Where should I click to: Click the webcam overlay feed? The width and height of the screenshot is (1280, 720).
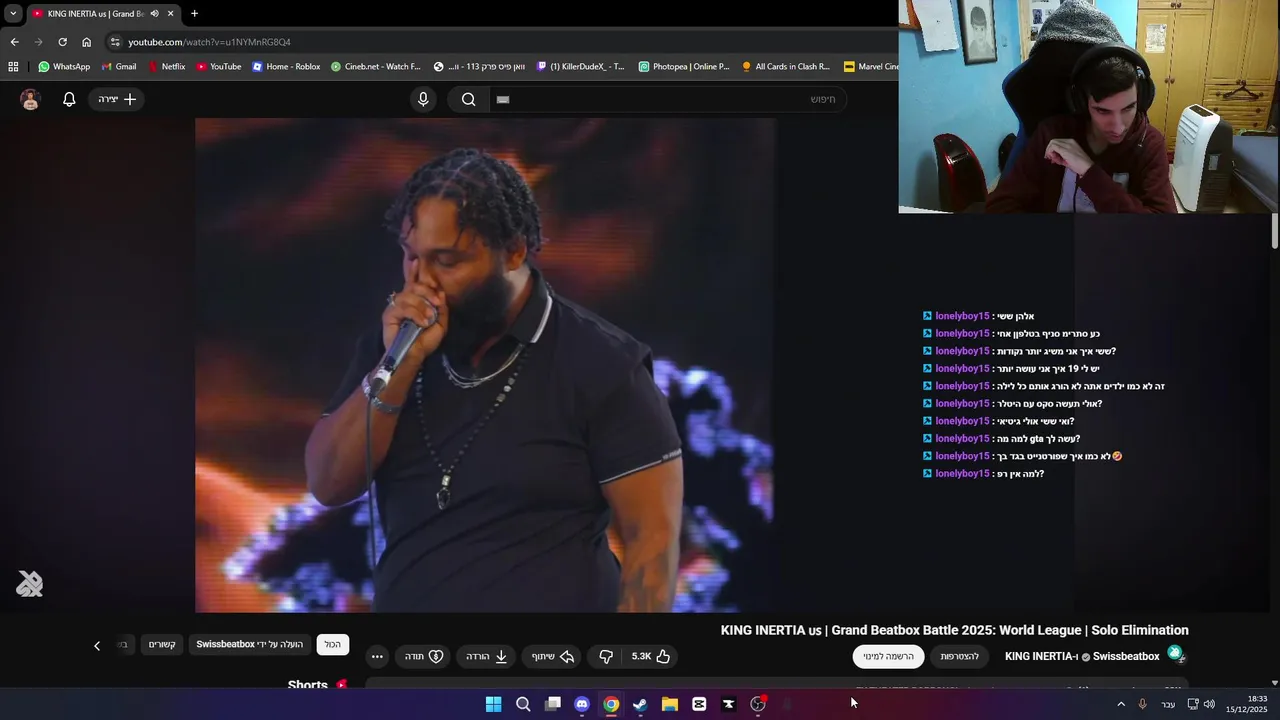[x=1088, y=106]
